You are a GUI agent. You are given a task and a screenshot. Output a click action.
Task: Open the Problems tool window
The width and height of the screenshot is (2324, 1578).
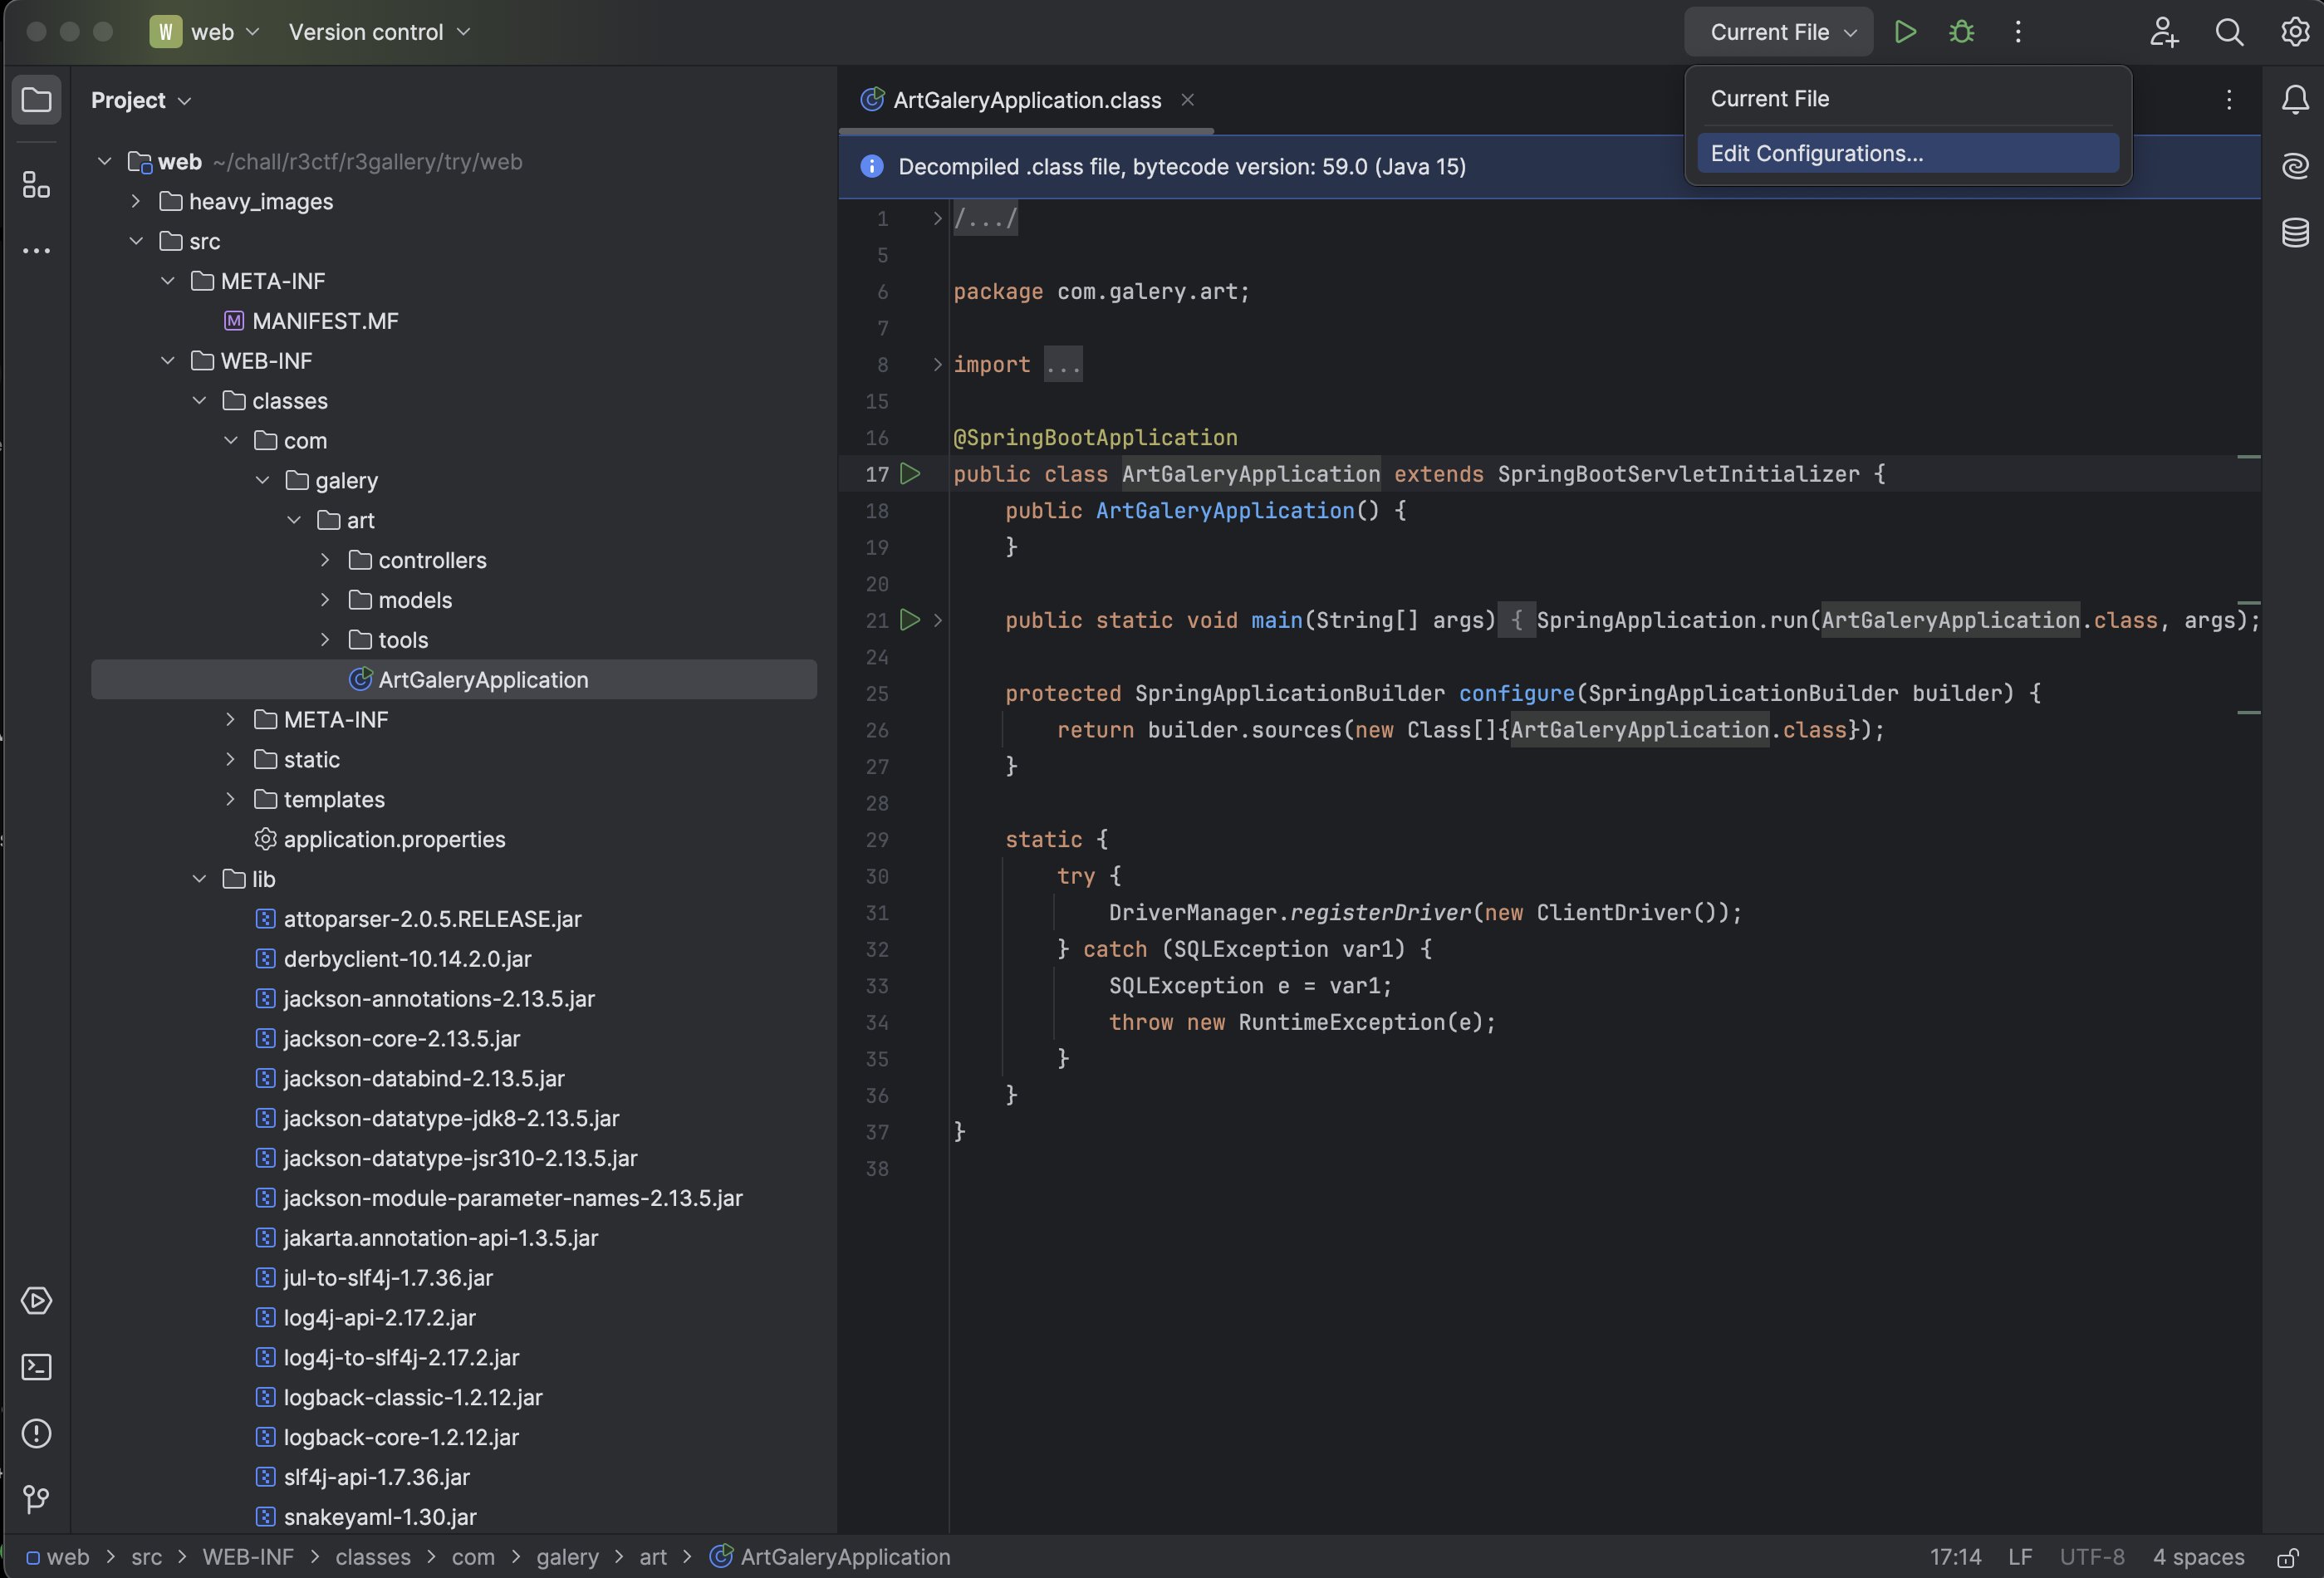tap(36, 1433)
